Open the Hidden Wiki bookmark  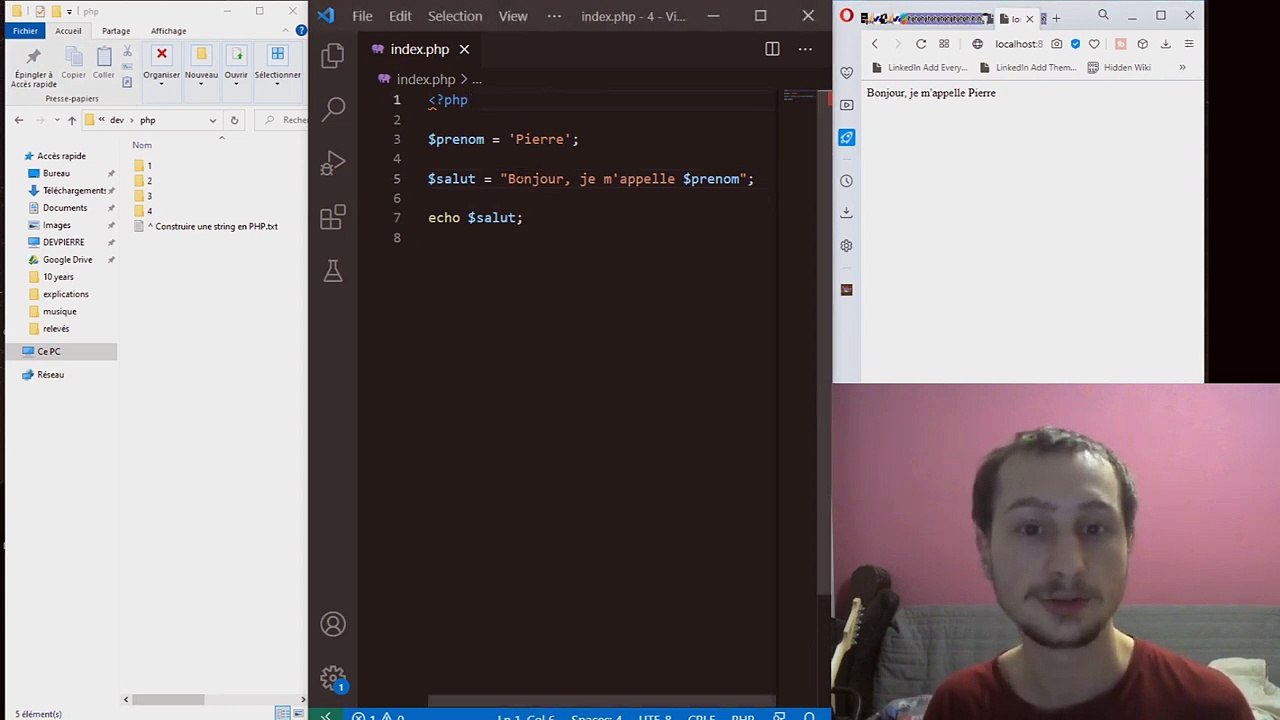[1119, 68]
